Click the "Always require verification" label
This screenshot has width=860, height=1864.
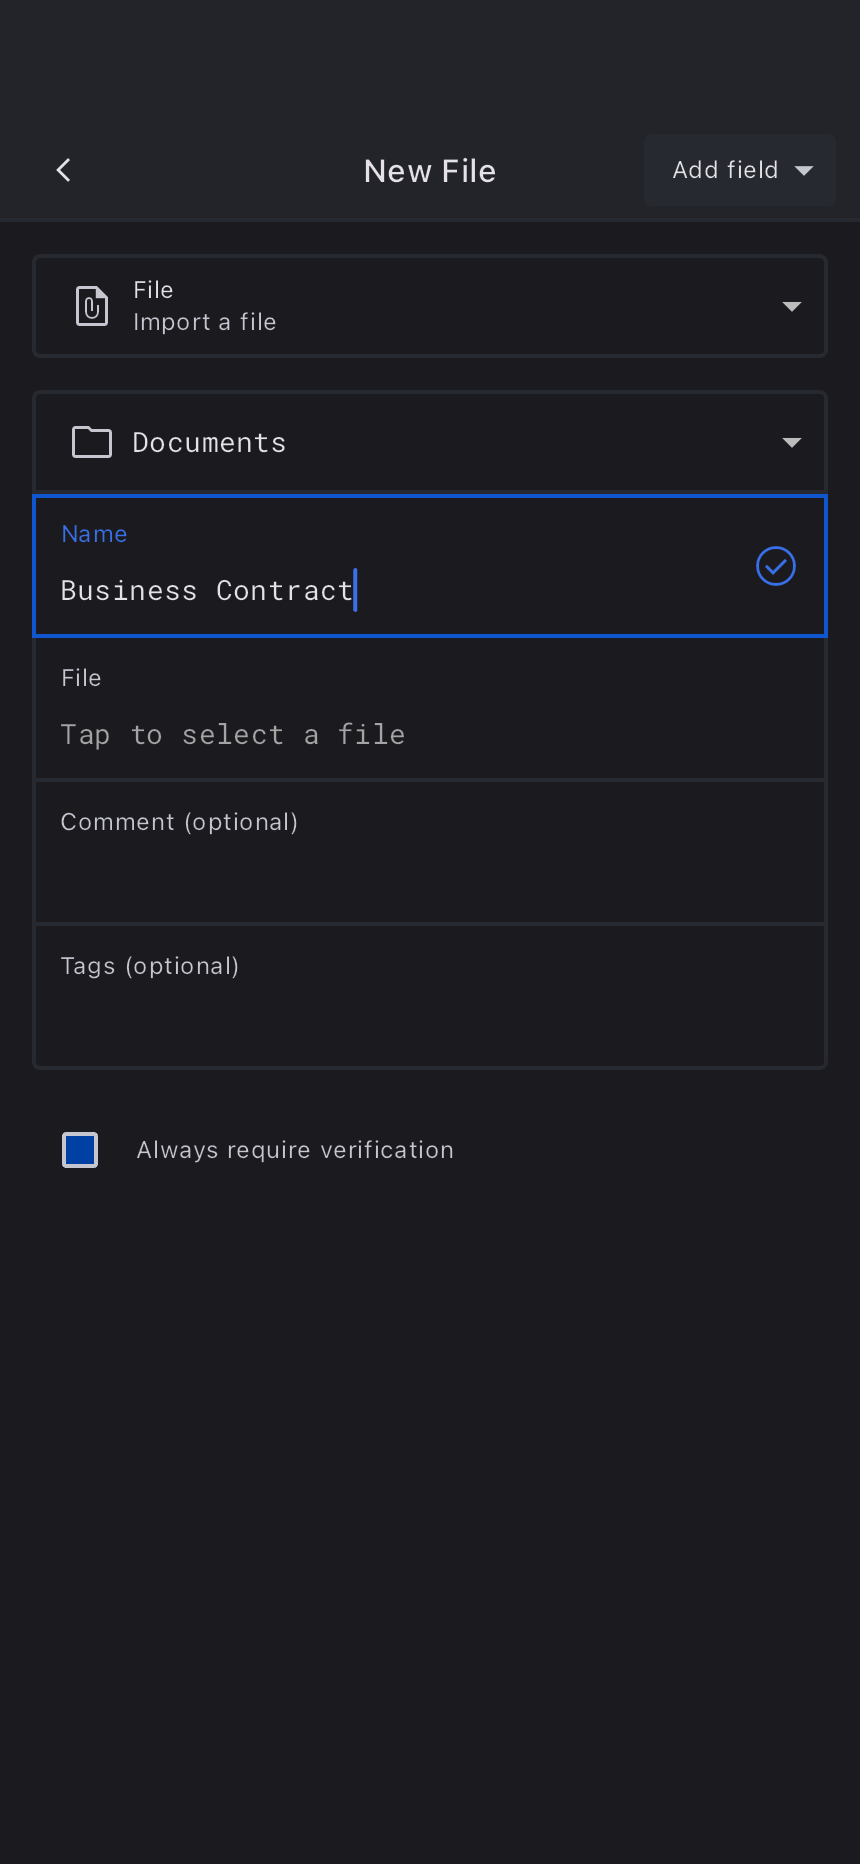pos(295,1150)
